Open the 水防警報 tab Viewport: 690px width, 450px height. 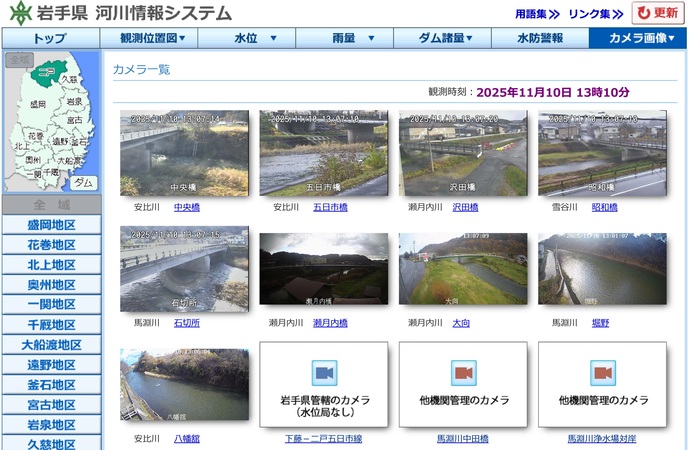pos(540,38)
